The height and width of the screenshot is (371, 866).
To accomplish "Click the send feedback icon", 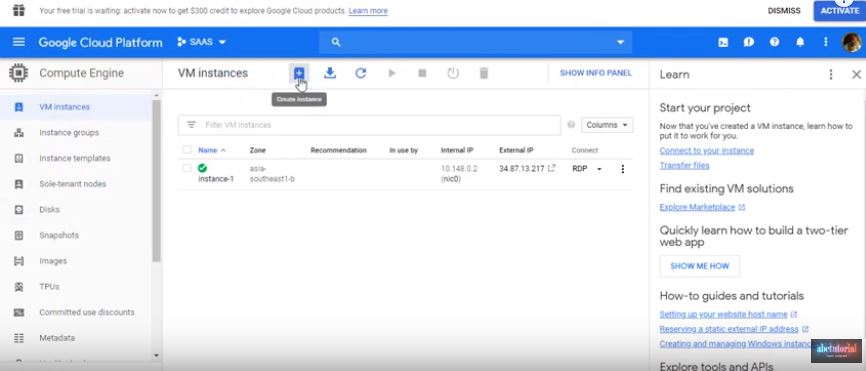I will (x=749, y=42).
